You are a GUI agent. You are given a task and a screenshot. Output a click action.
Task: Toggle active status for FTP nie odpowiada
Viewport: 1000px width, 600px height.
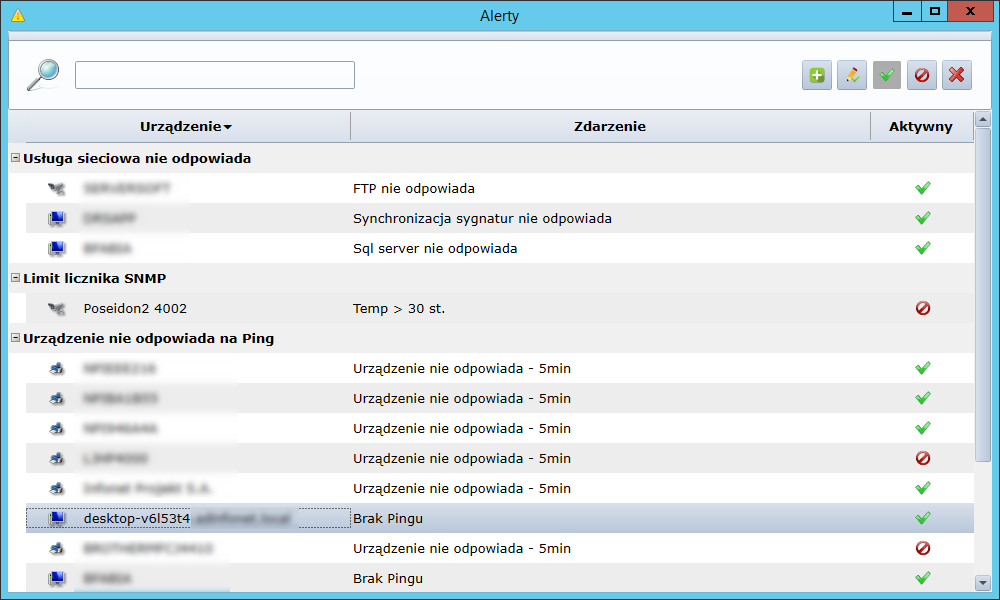tap(922, 188)
